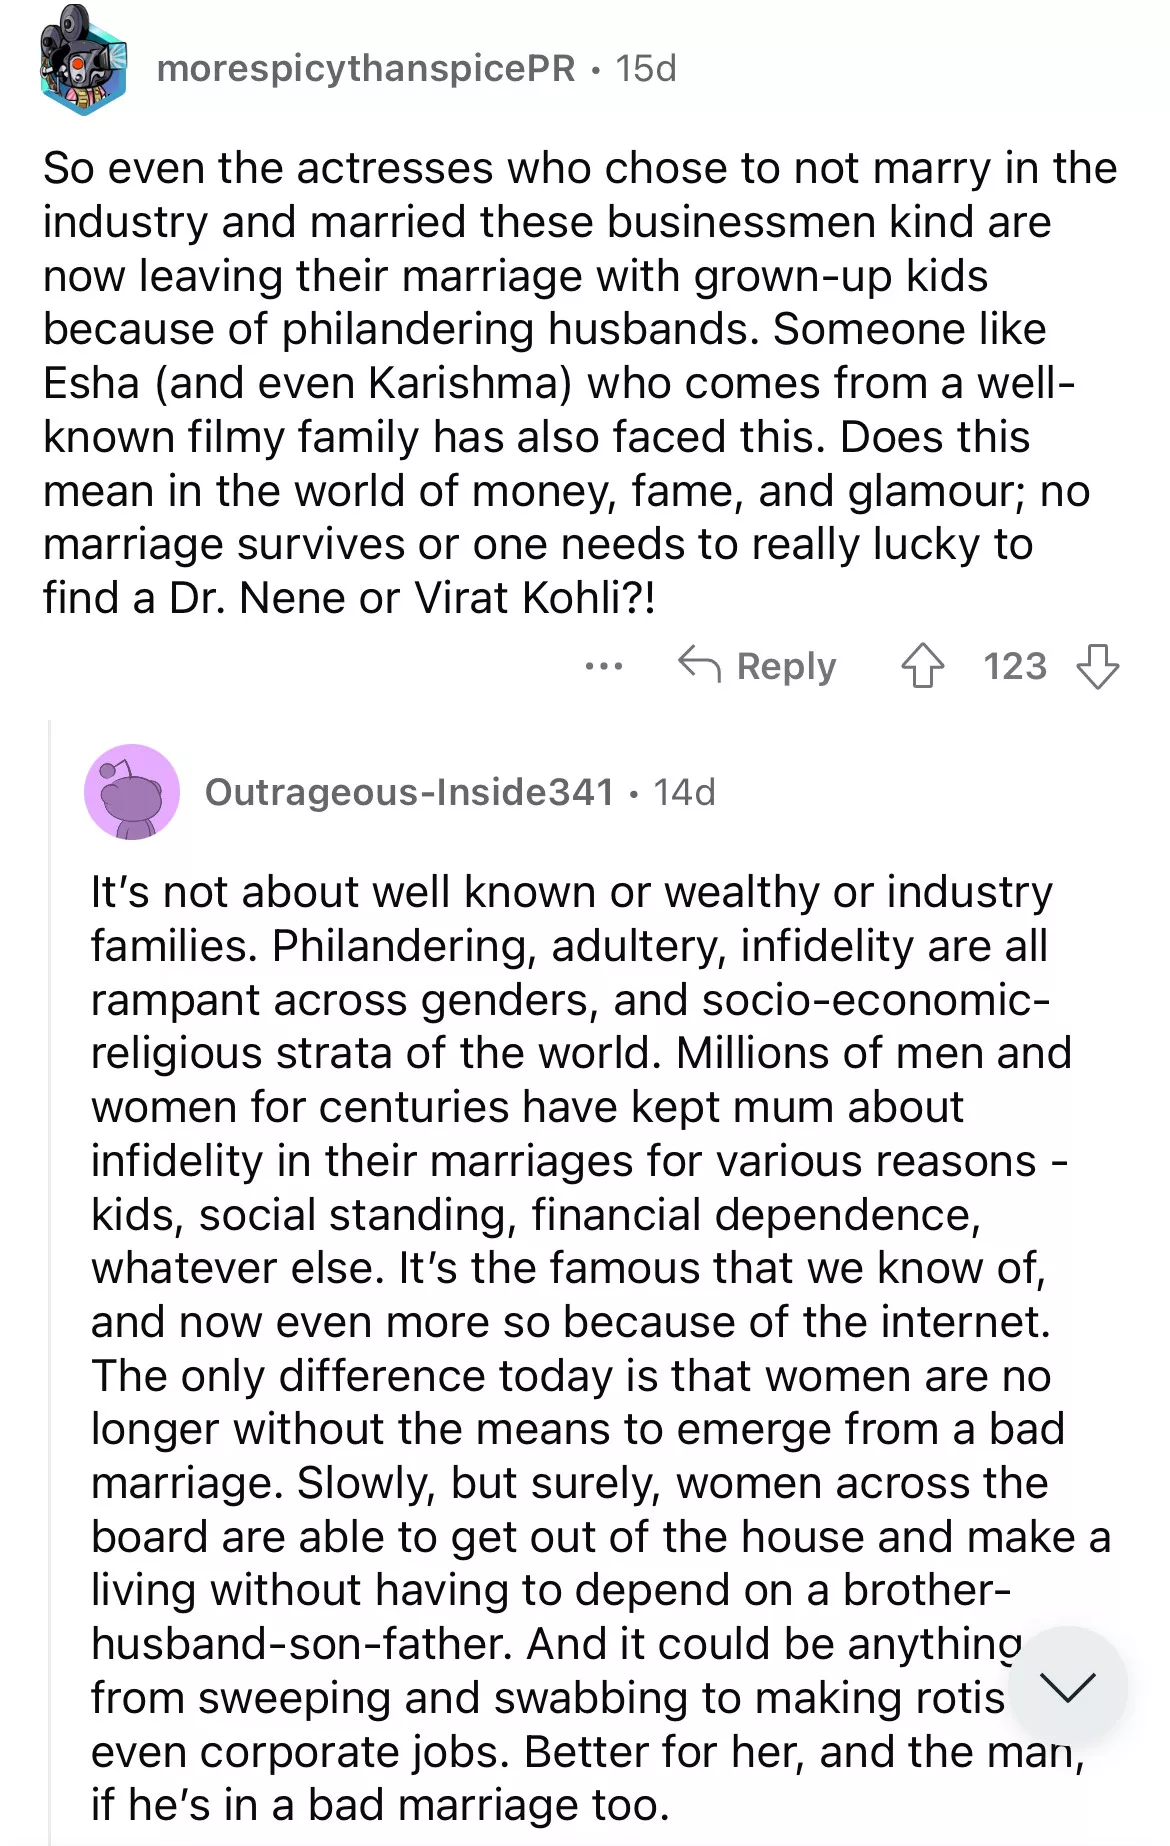The width and height of the screenshot is (1170, 1846).
Task: Downvote the morespicythanspicePR comment
Action: pyautogui.click(x=1097, y=666)
